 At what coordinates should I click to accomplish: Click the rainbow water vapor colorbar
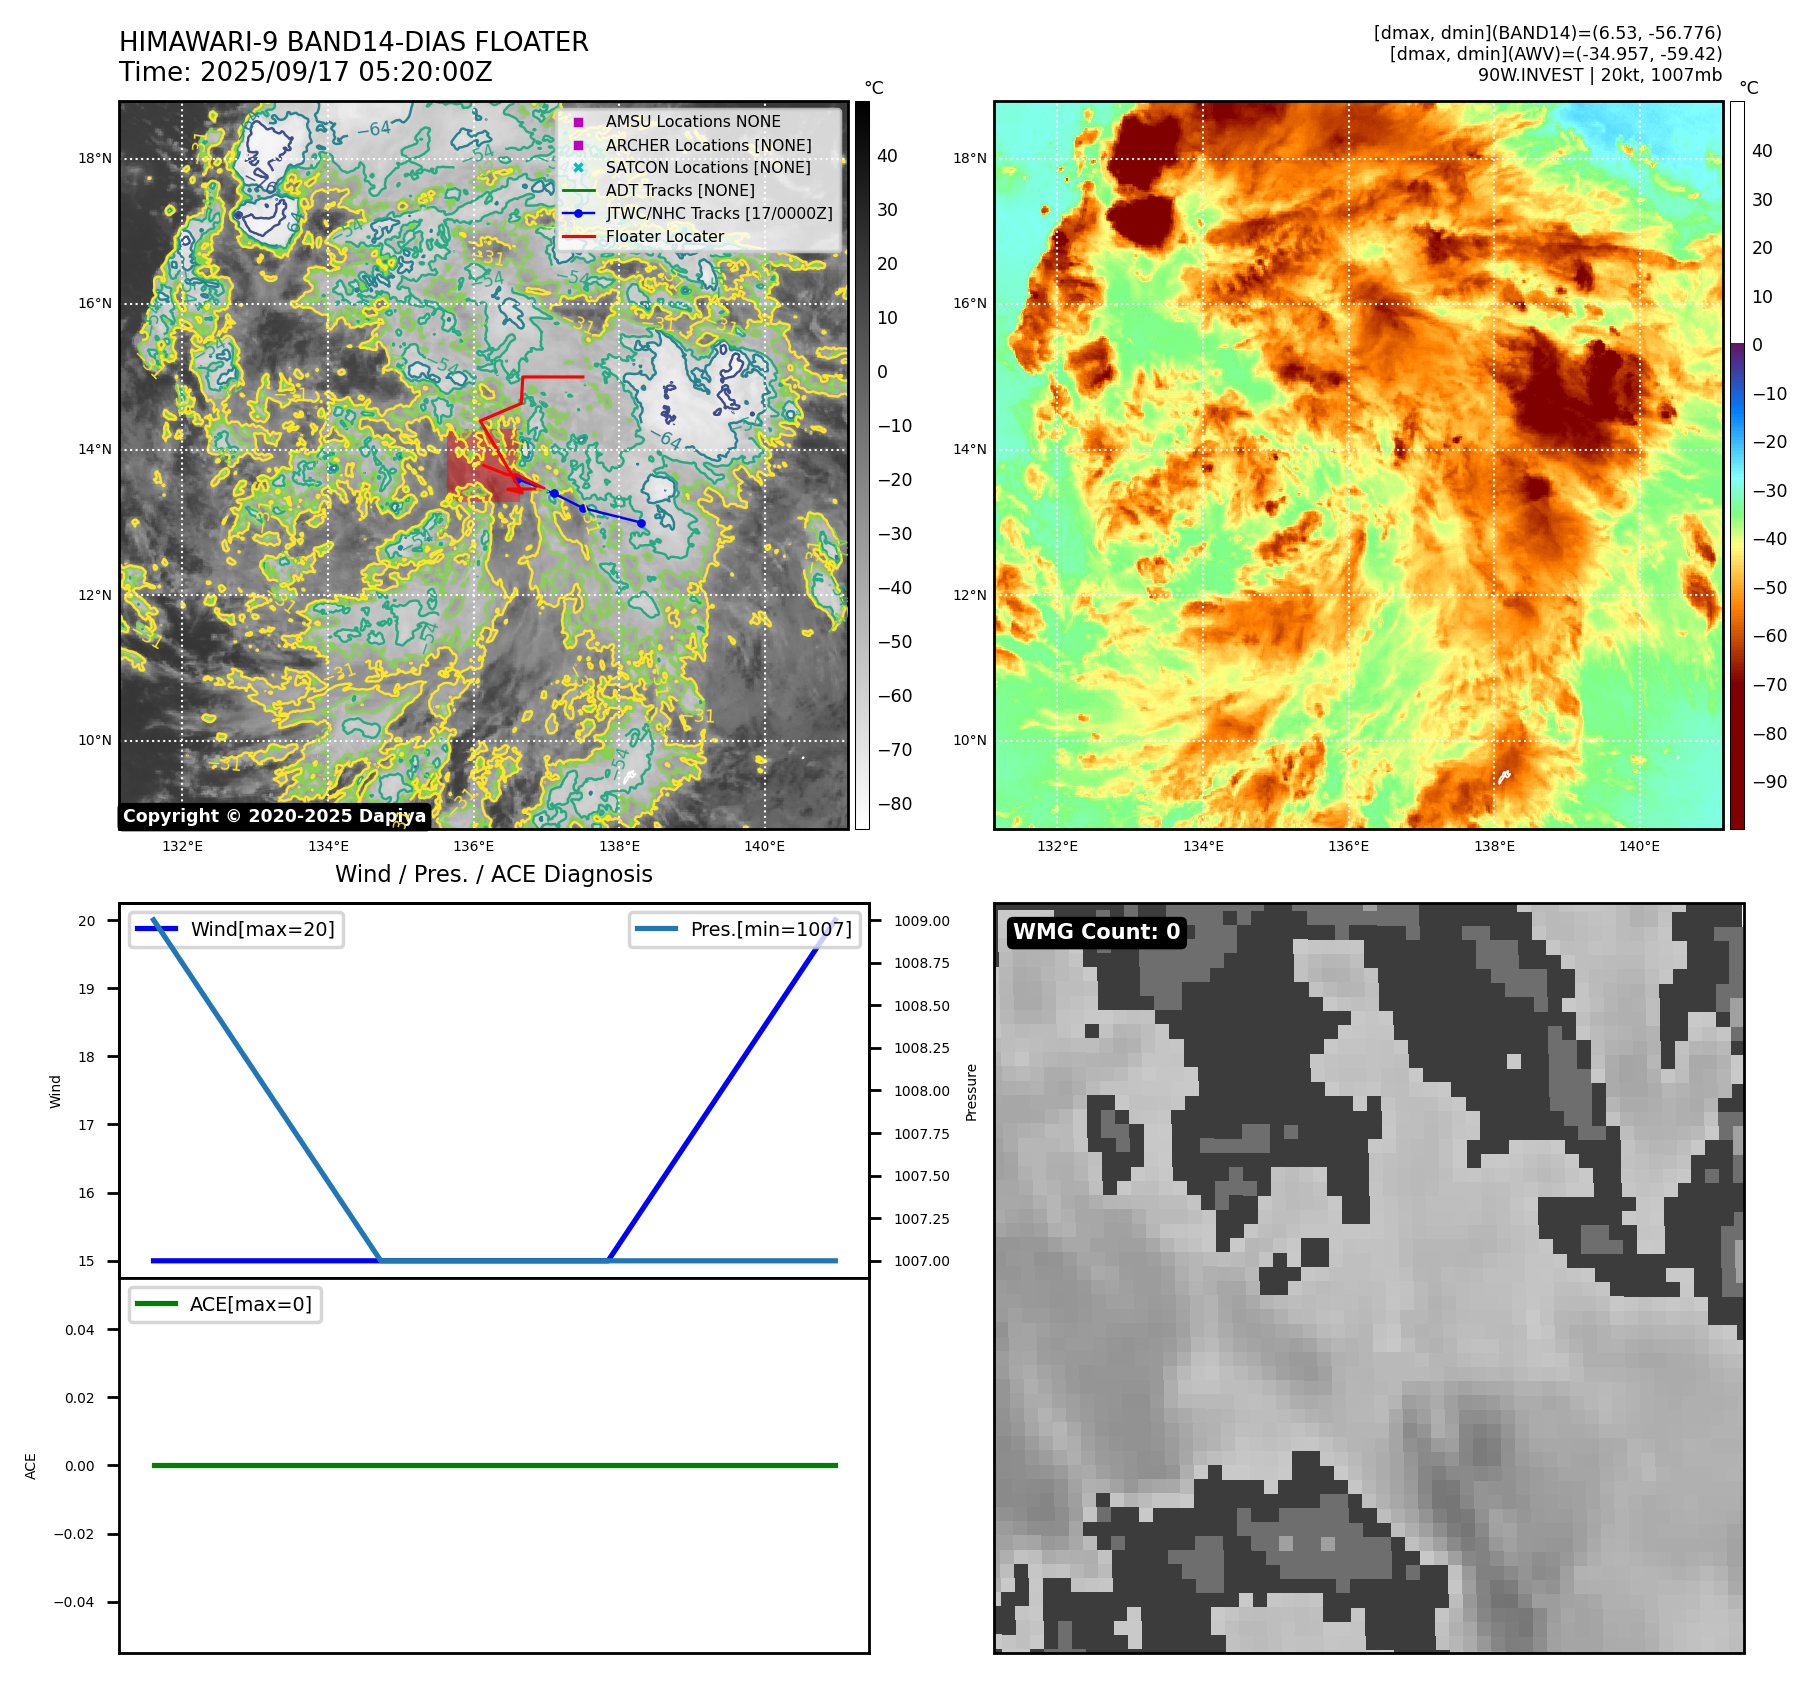point(1737,465)
